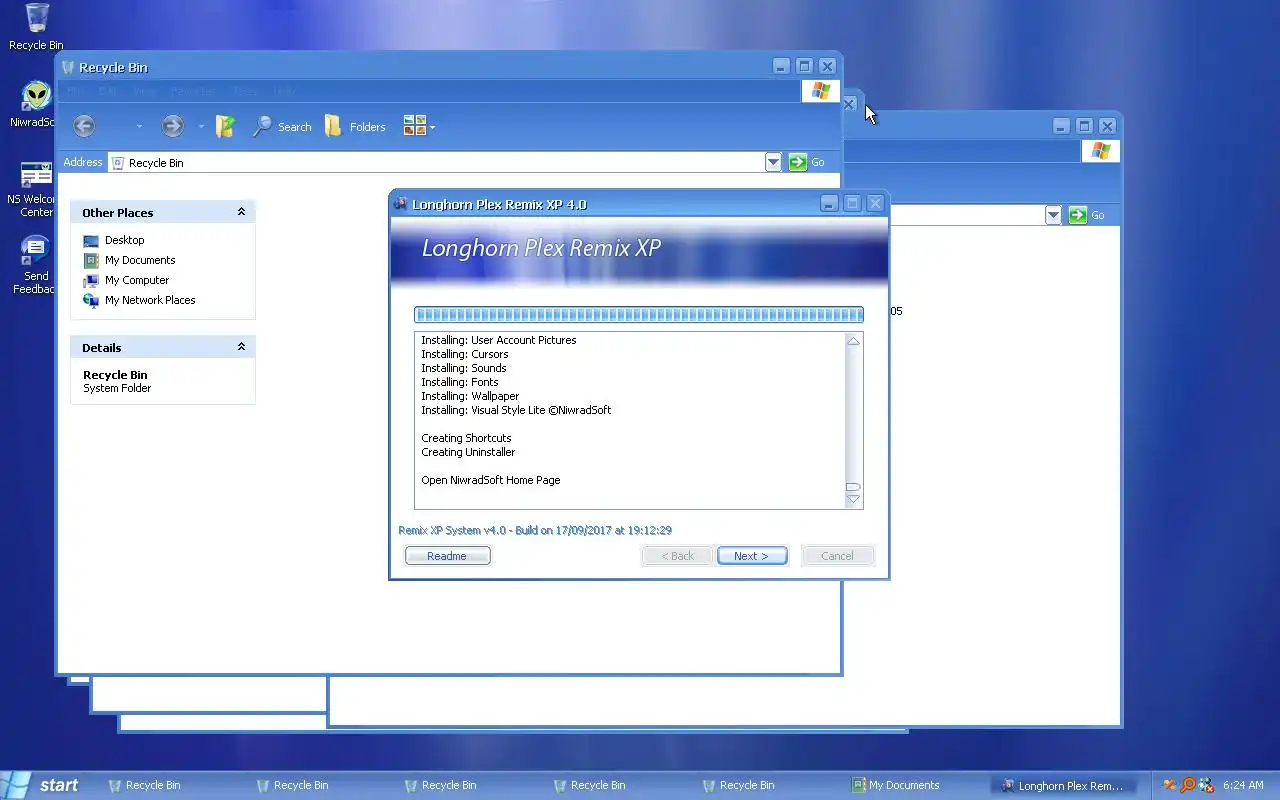Screen dimensions: 1280x800
Task: Open the Back history dropdown arrow
Action: (139, 127)
